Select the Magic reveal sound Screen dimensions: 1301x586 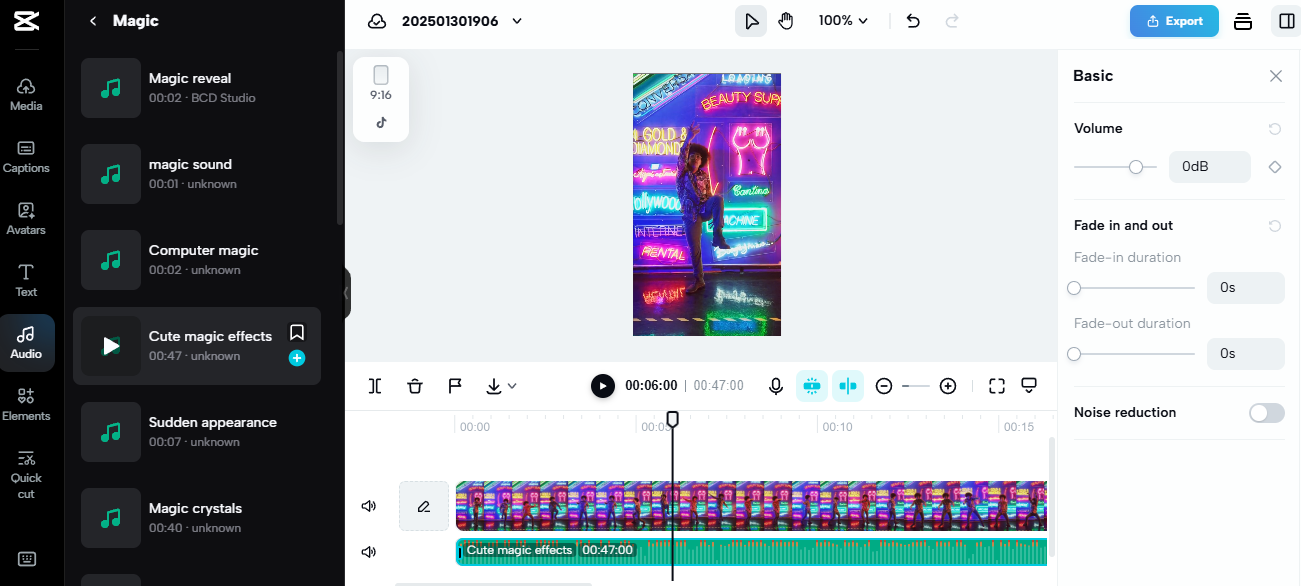click(197, 88)
